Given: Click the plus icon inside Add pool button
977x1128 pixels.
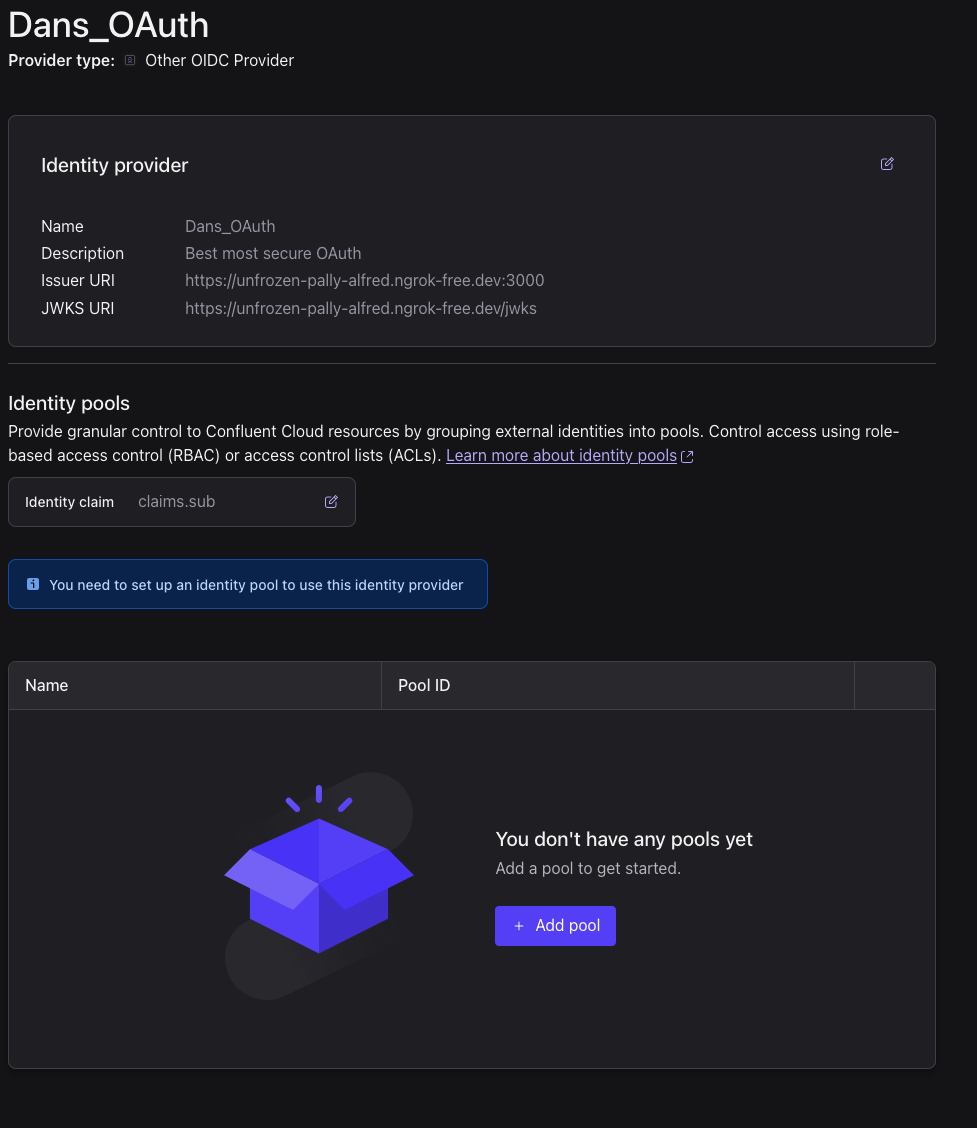Looking at the screenshot, I should 519,925.
